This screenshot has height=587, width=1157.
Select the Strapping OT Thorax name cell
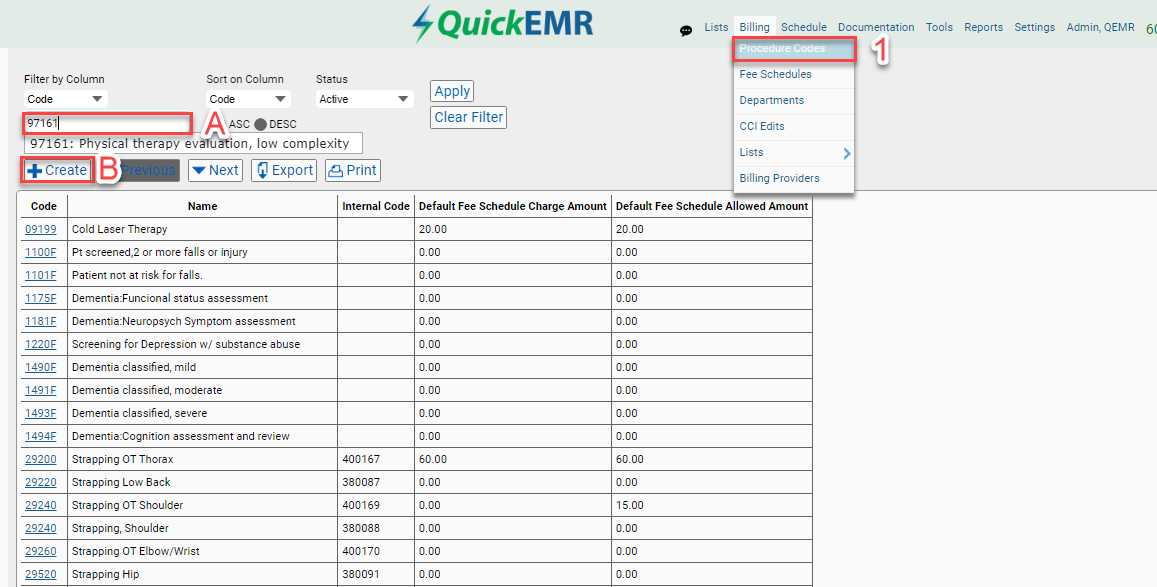202,459
